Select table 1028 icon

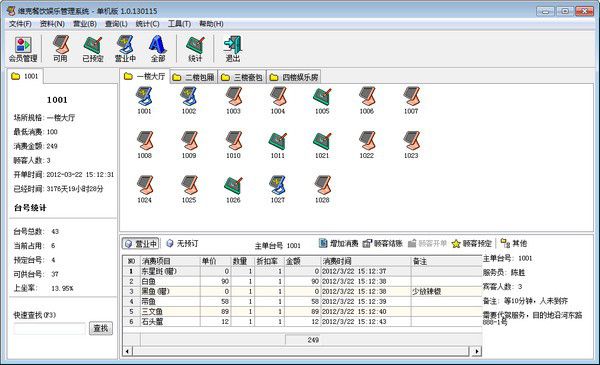pyautogui.click(x=322, y=189)
